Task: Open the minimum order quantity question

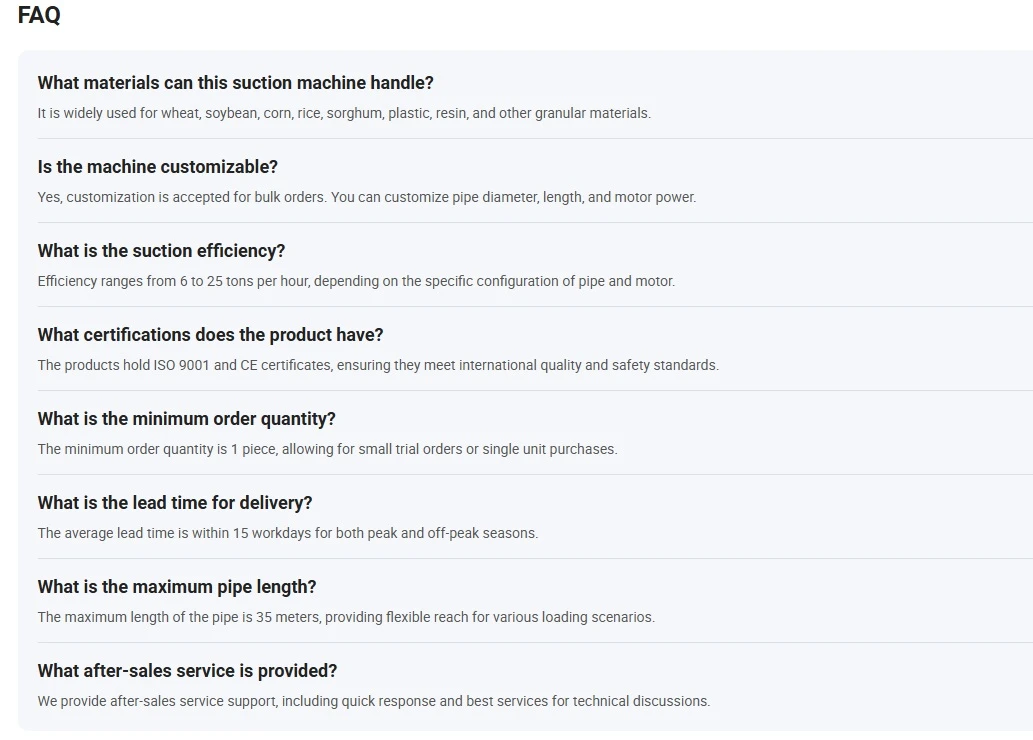Action: pyautogui.click(x=186, y=418)
